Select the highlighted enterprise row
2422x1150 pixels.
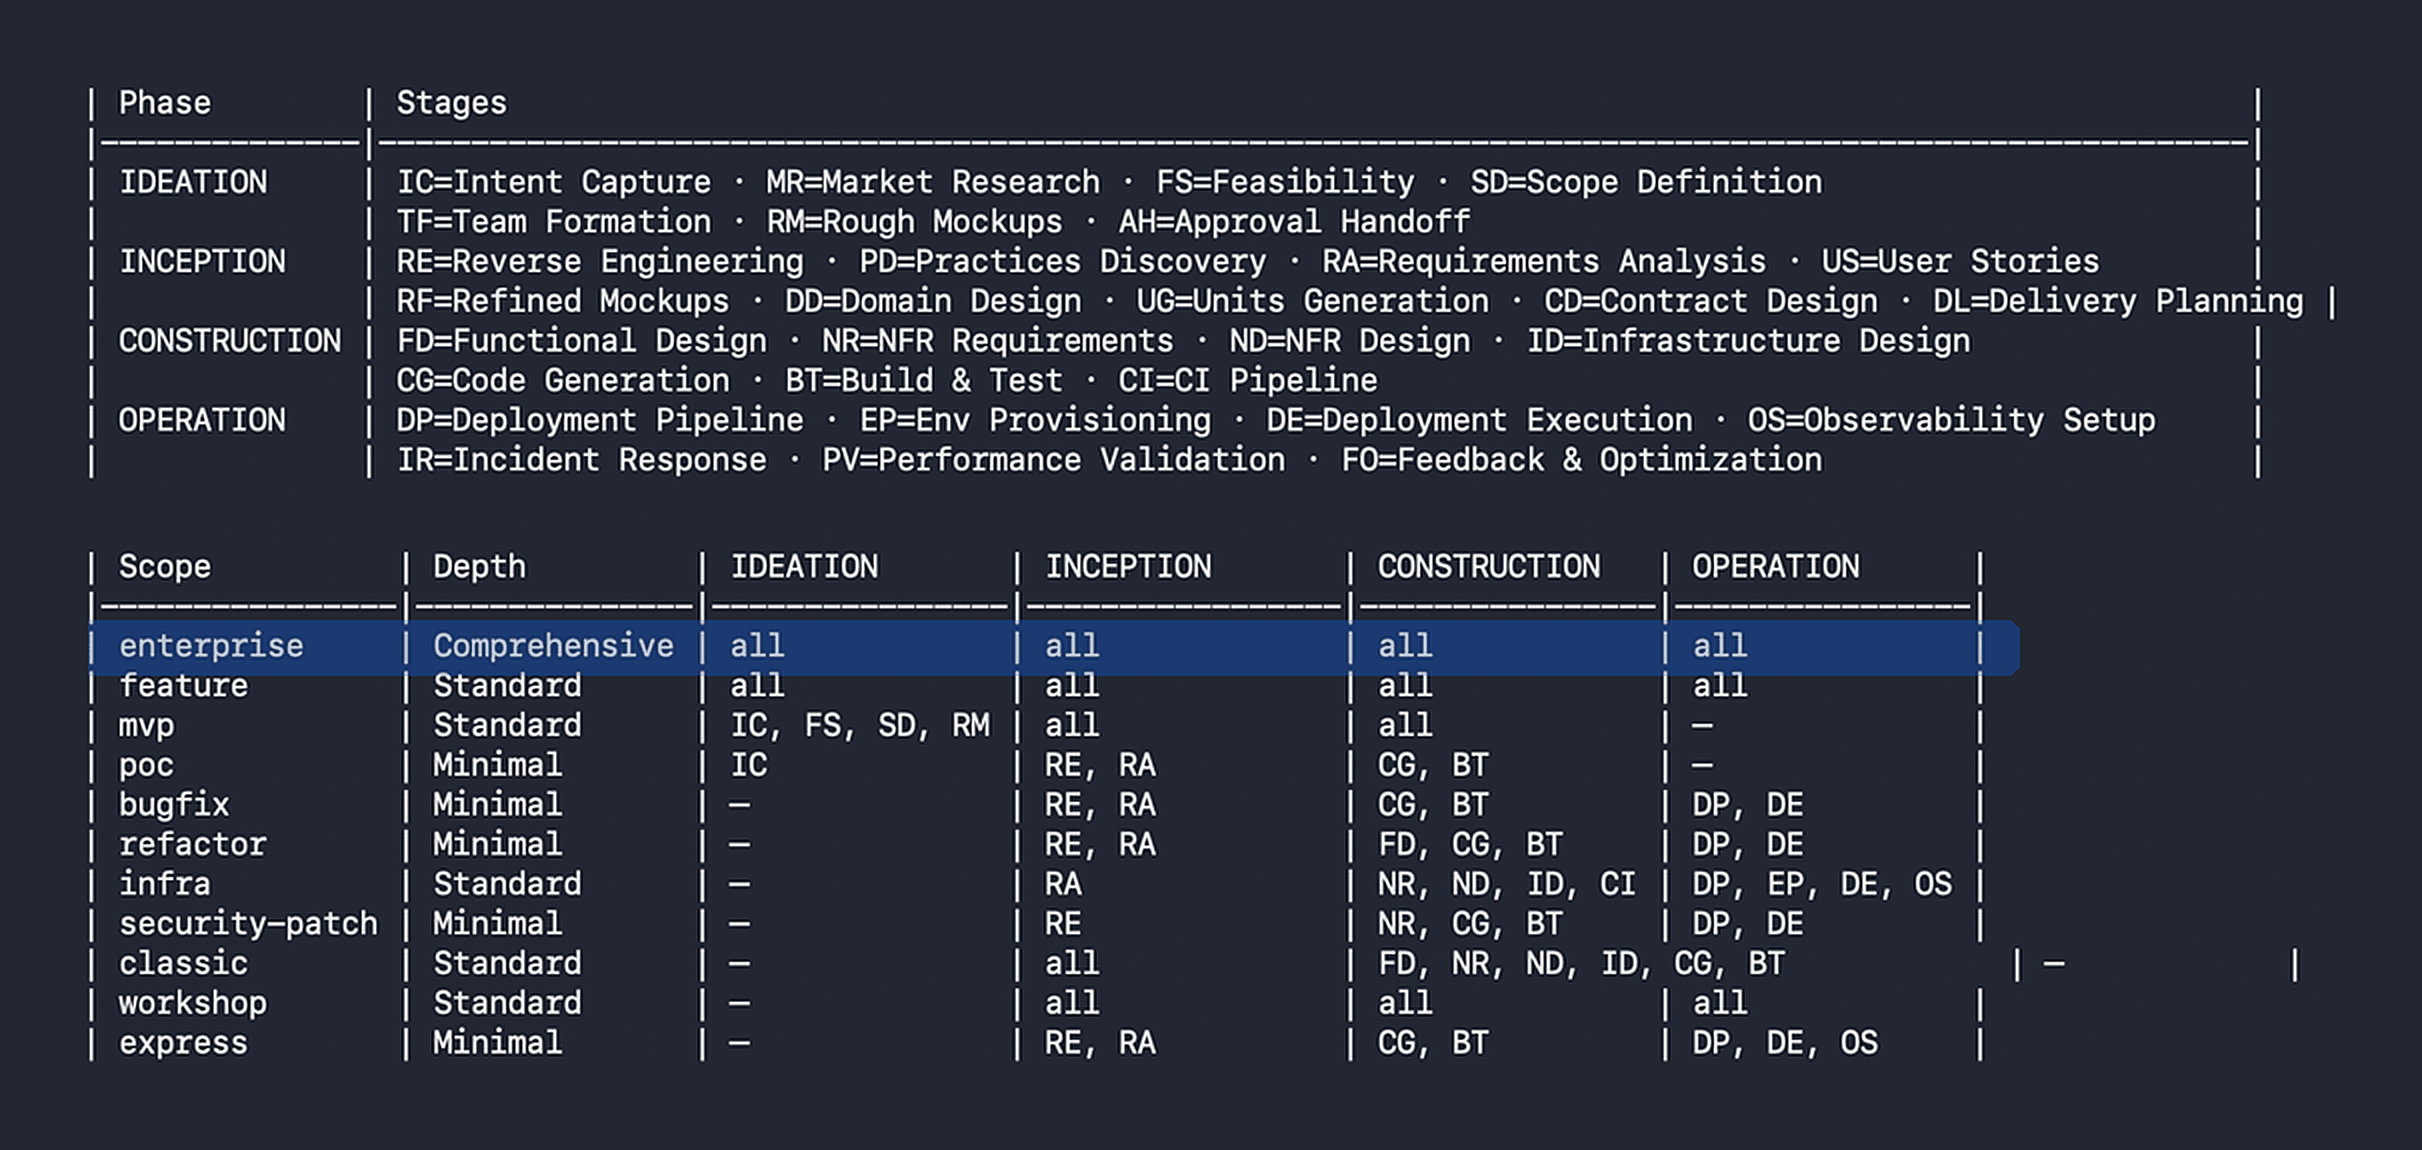(x=1054, y=647)
